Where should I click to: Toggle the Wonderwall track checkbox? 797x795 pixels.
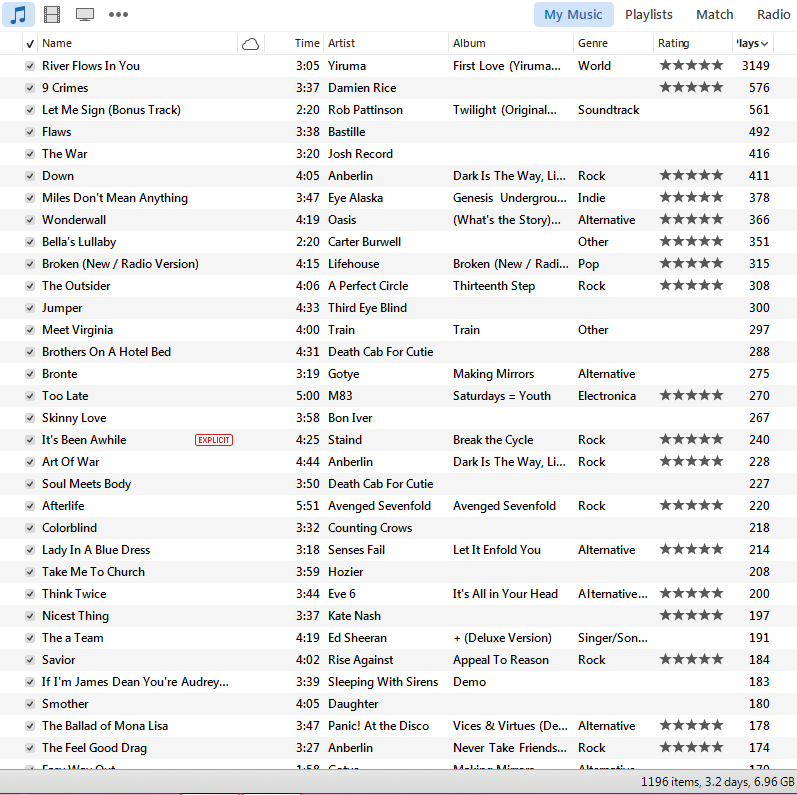tap(30, 220)
